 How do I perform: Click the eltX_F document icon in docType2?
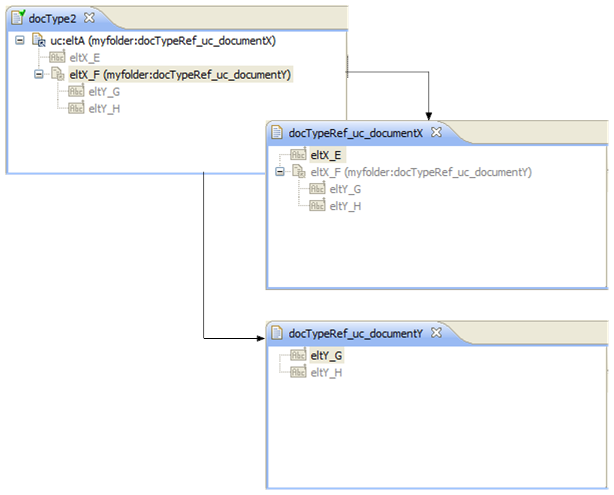(x=57, y=74)
